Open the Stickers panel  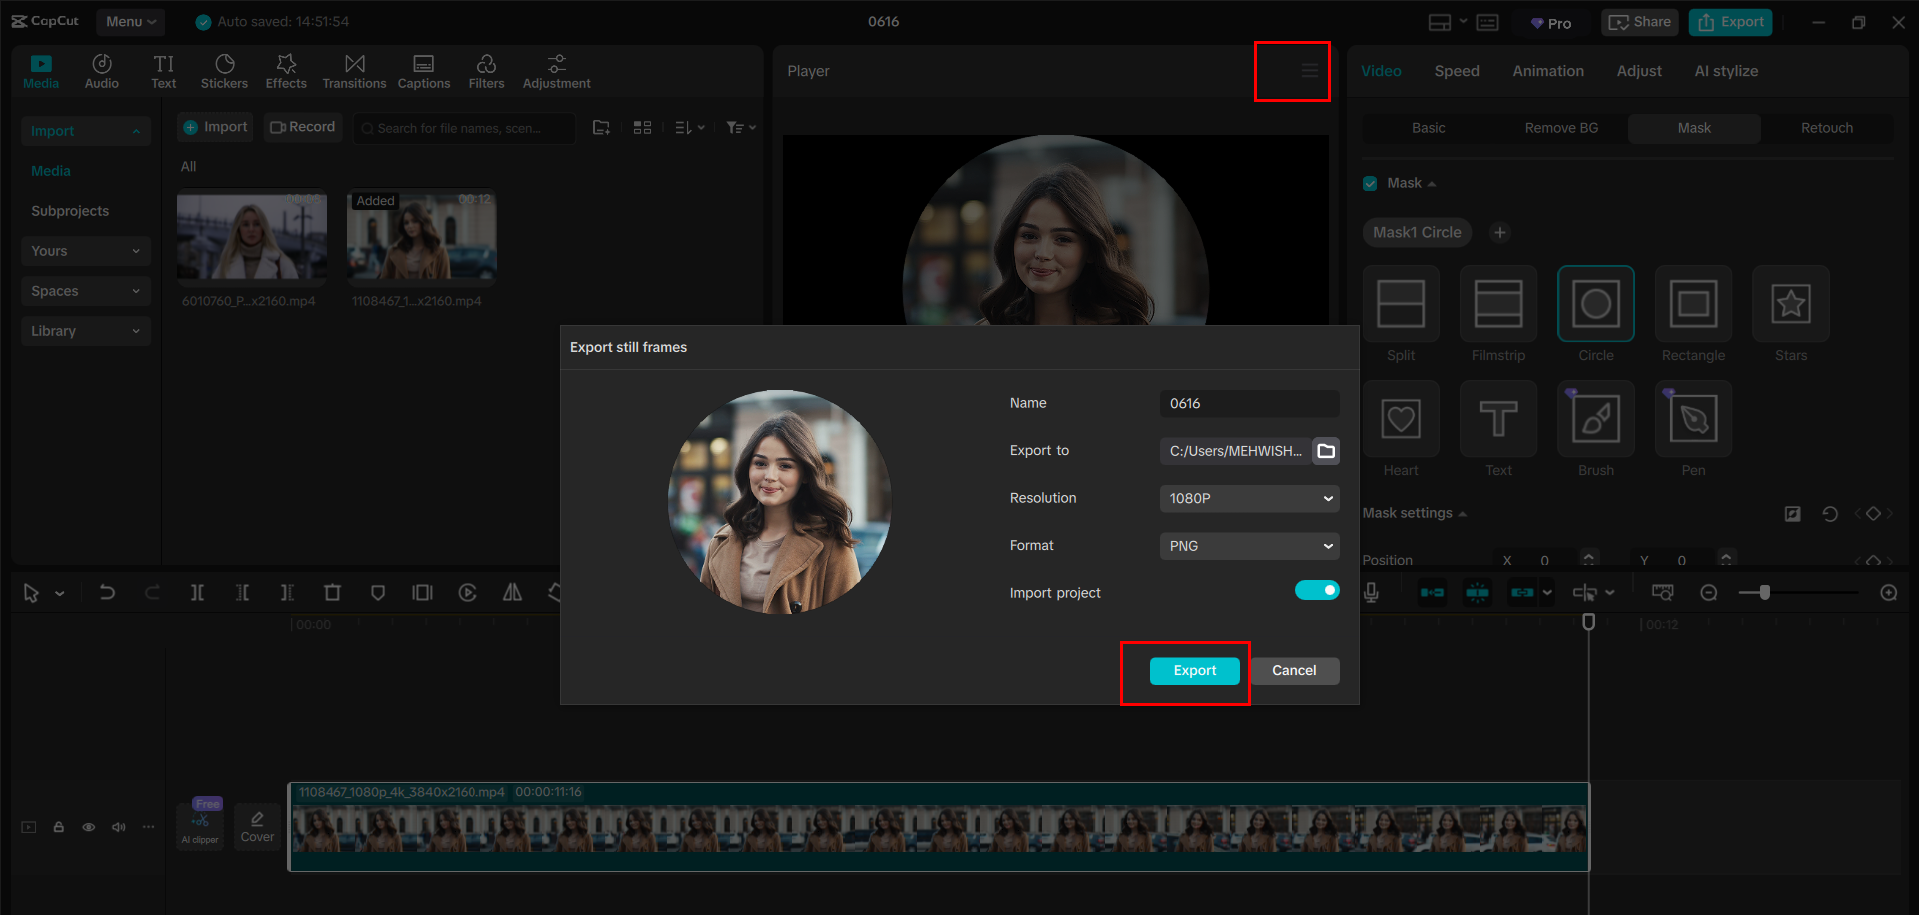(x=224, y=70)
